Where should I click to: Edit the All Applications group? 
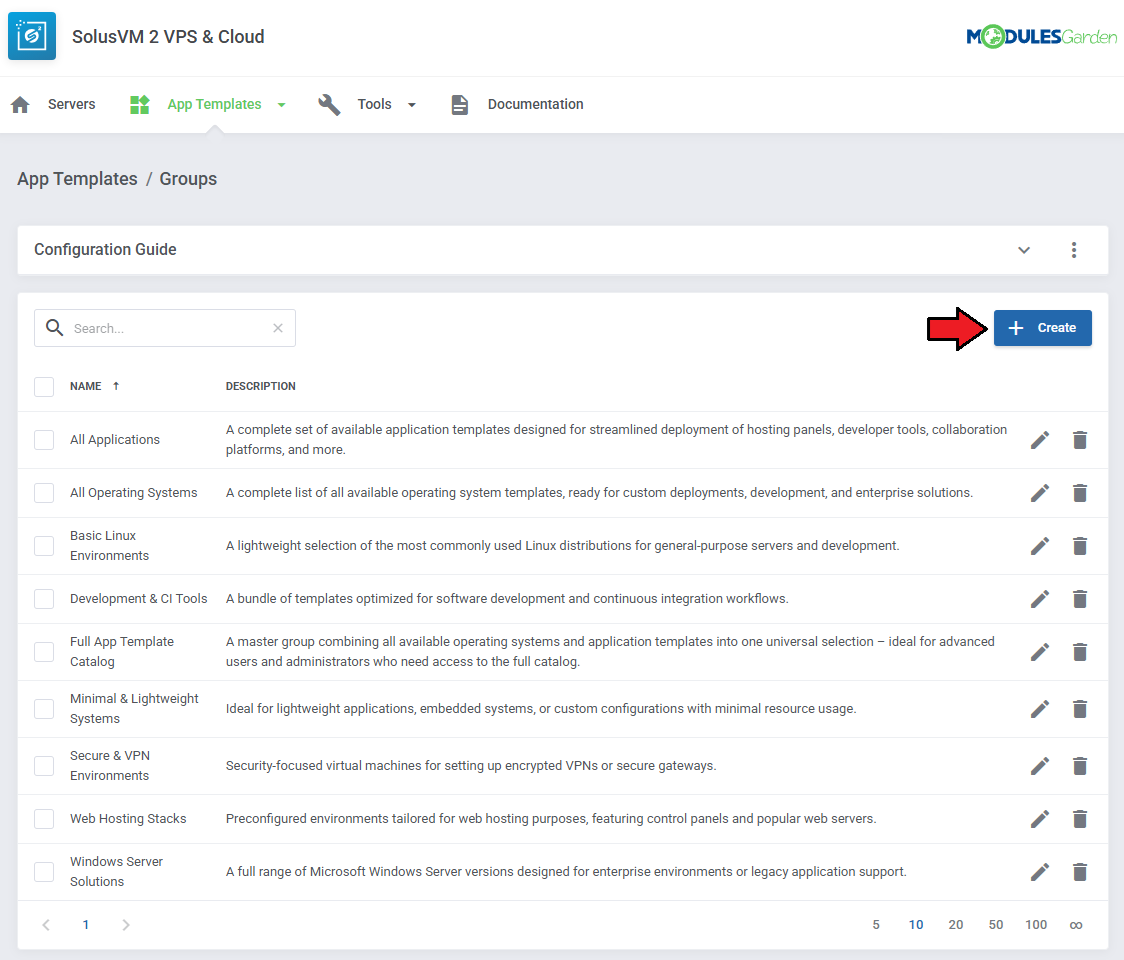[x=1039, y=439]
